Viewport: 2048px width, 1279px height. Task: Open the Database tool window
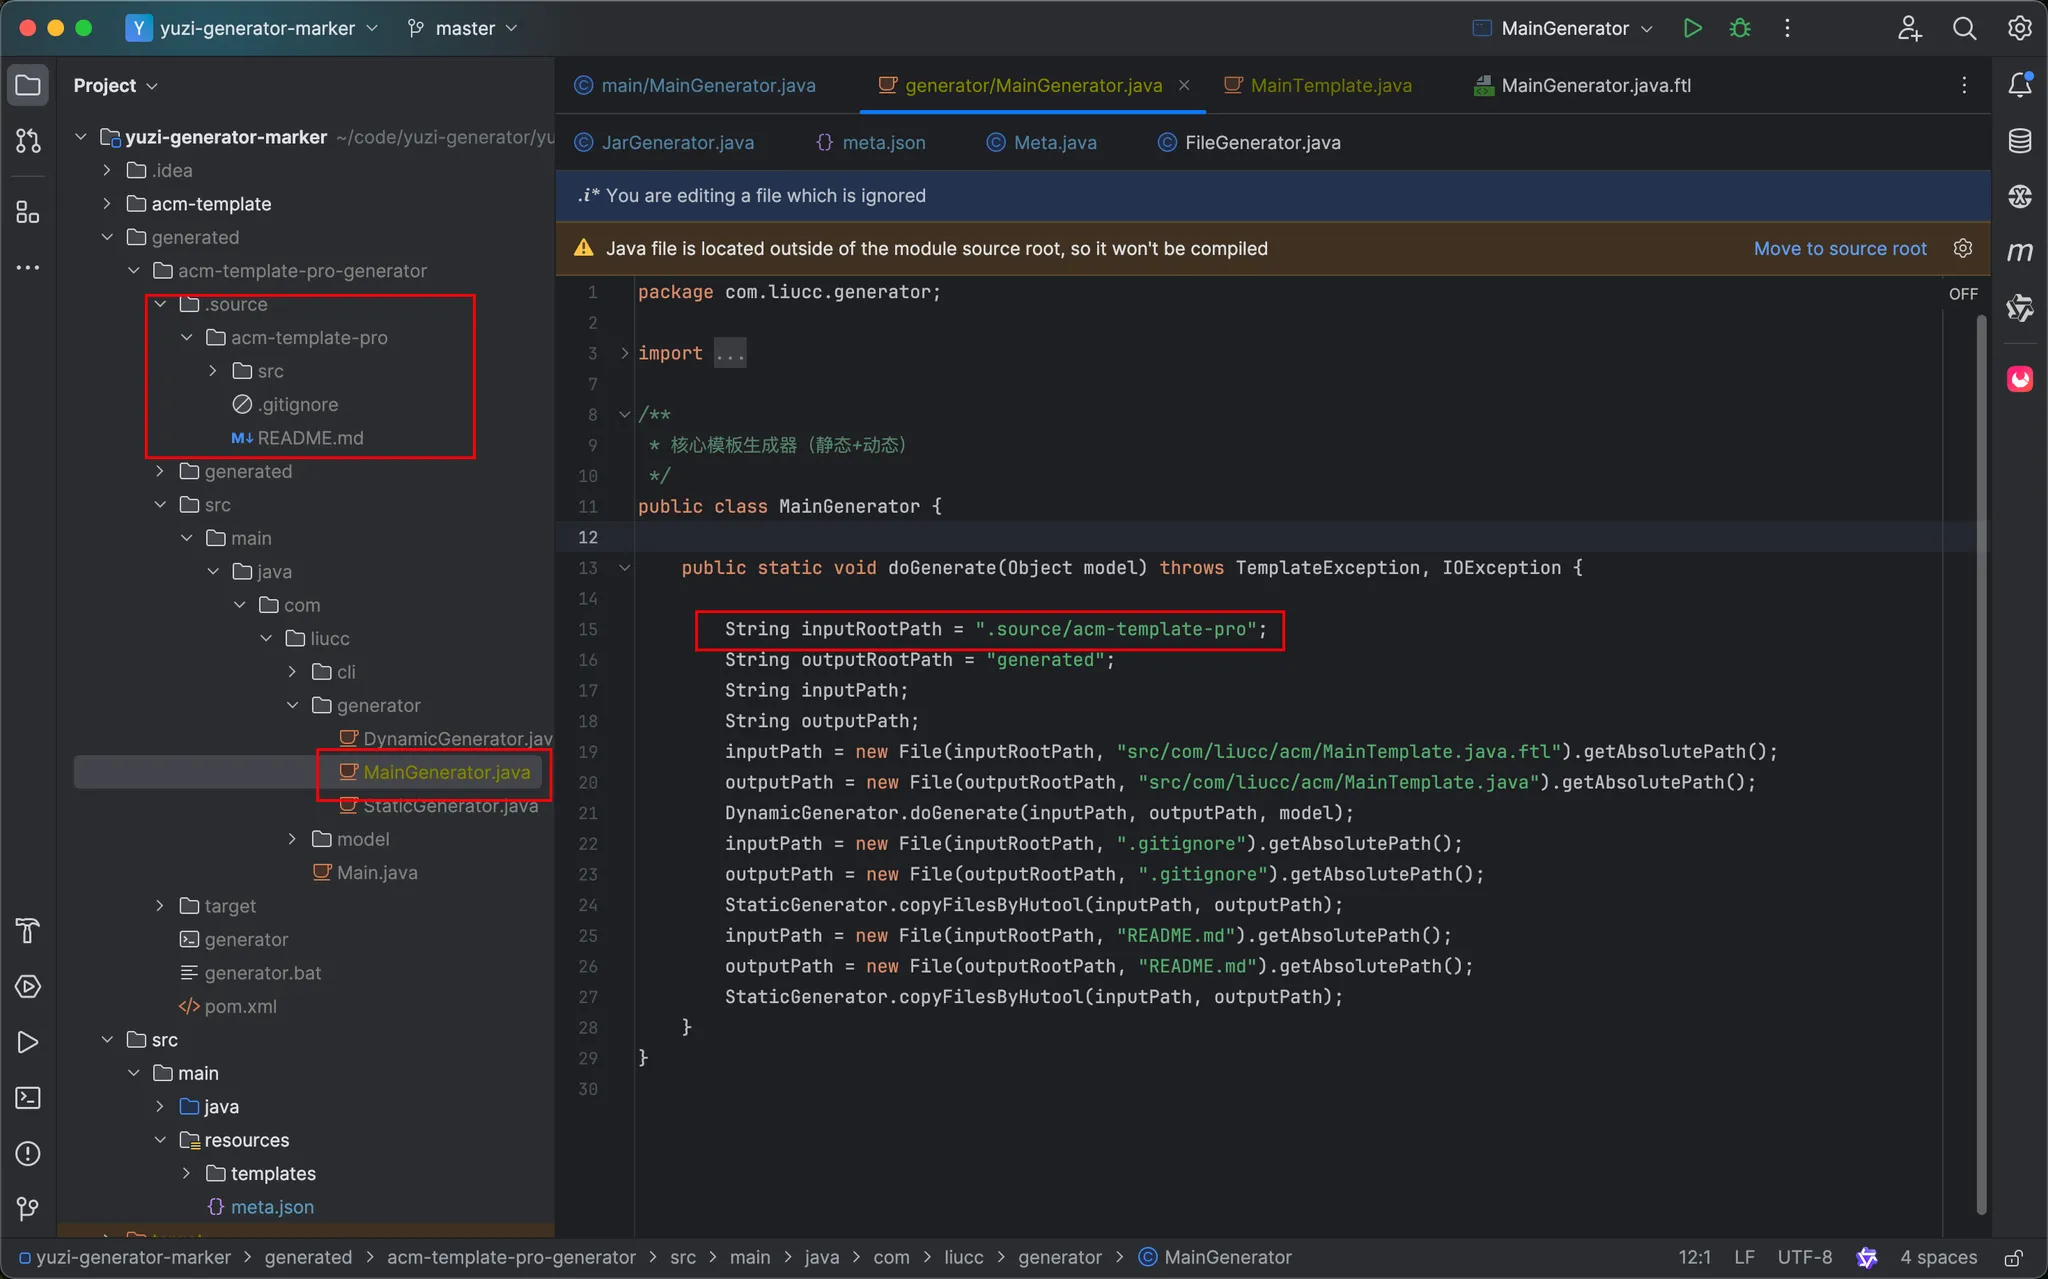(2019, 141)
